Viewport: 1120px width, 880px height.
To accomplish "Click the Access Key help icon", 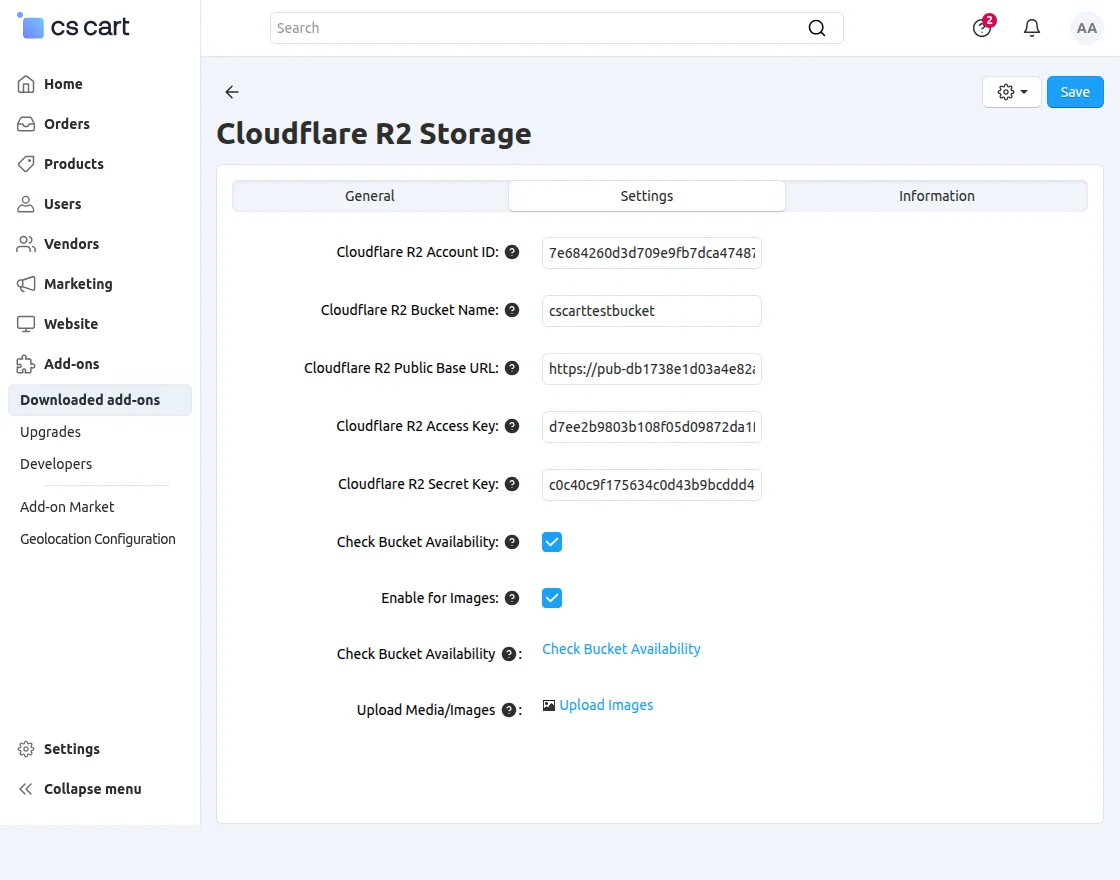I will point(512,426).
